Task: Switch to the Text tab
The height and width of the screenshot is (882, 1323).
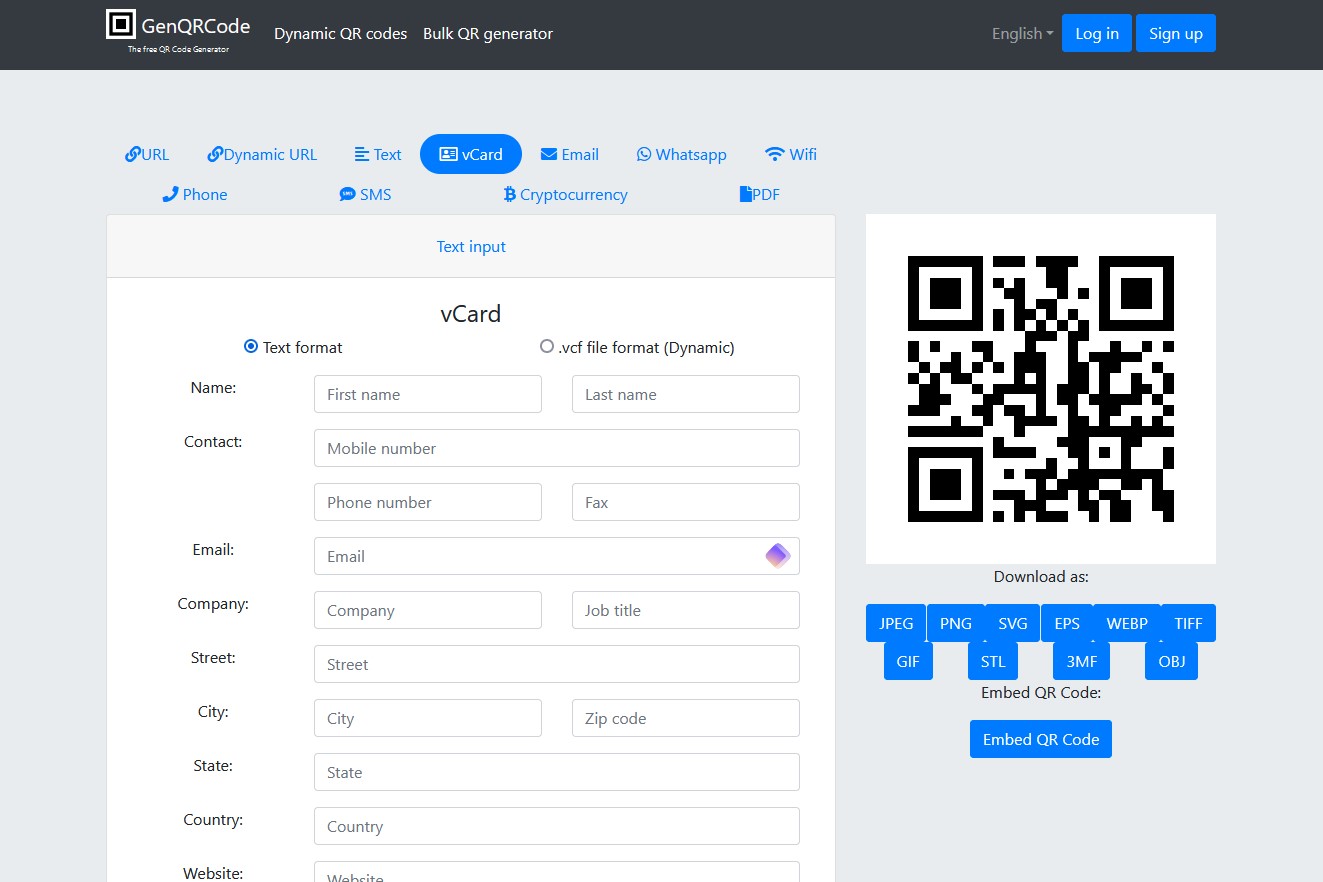Action: [x=378, y=154]
